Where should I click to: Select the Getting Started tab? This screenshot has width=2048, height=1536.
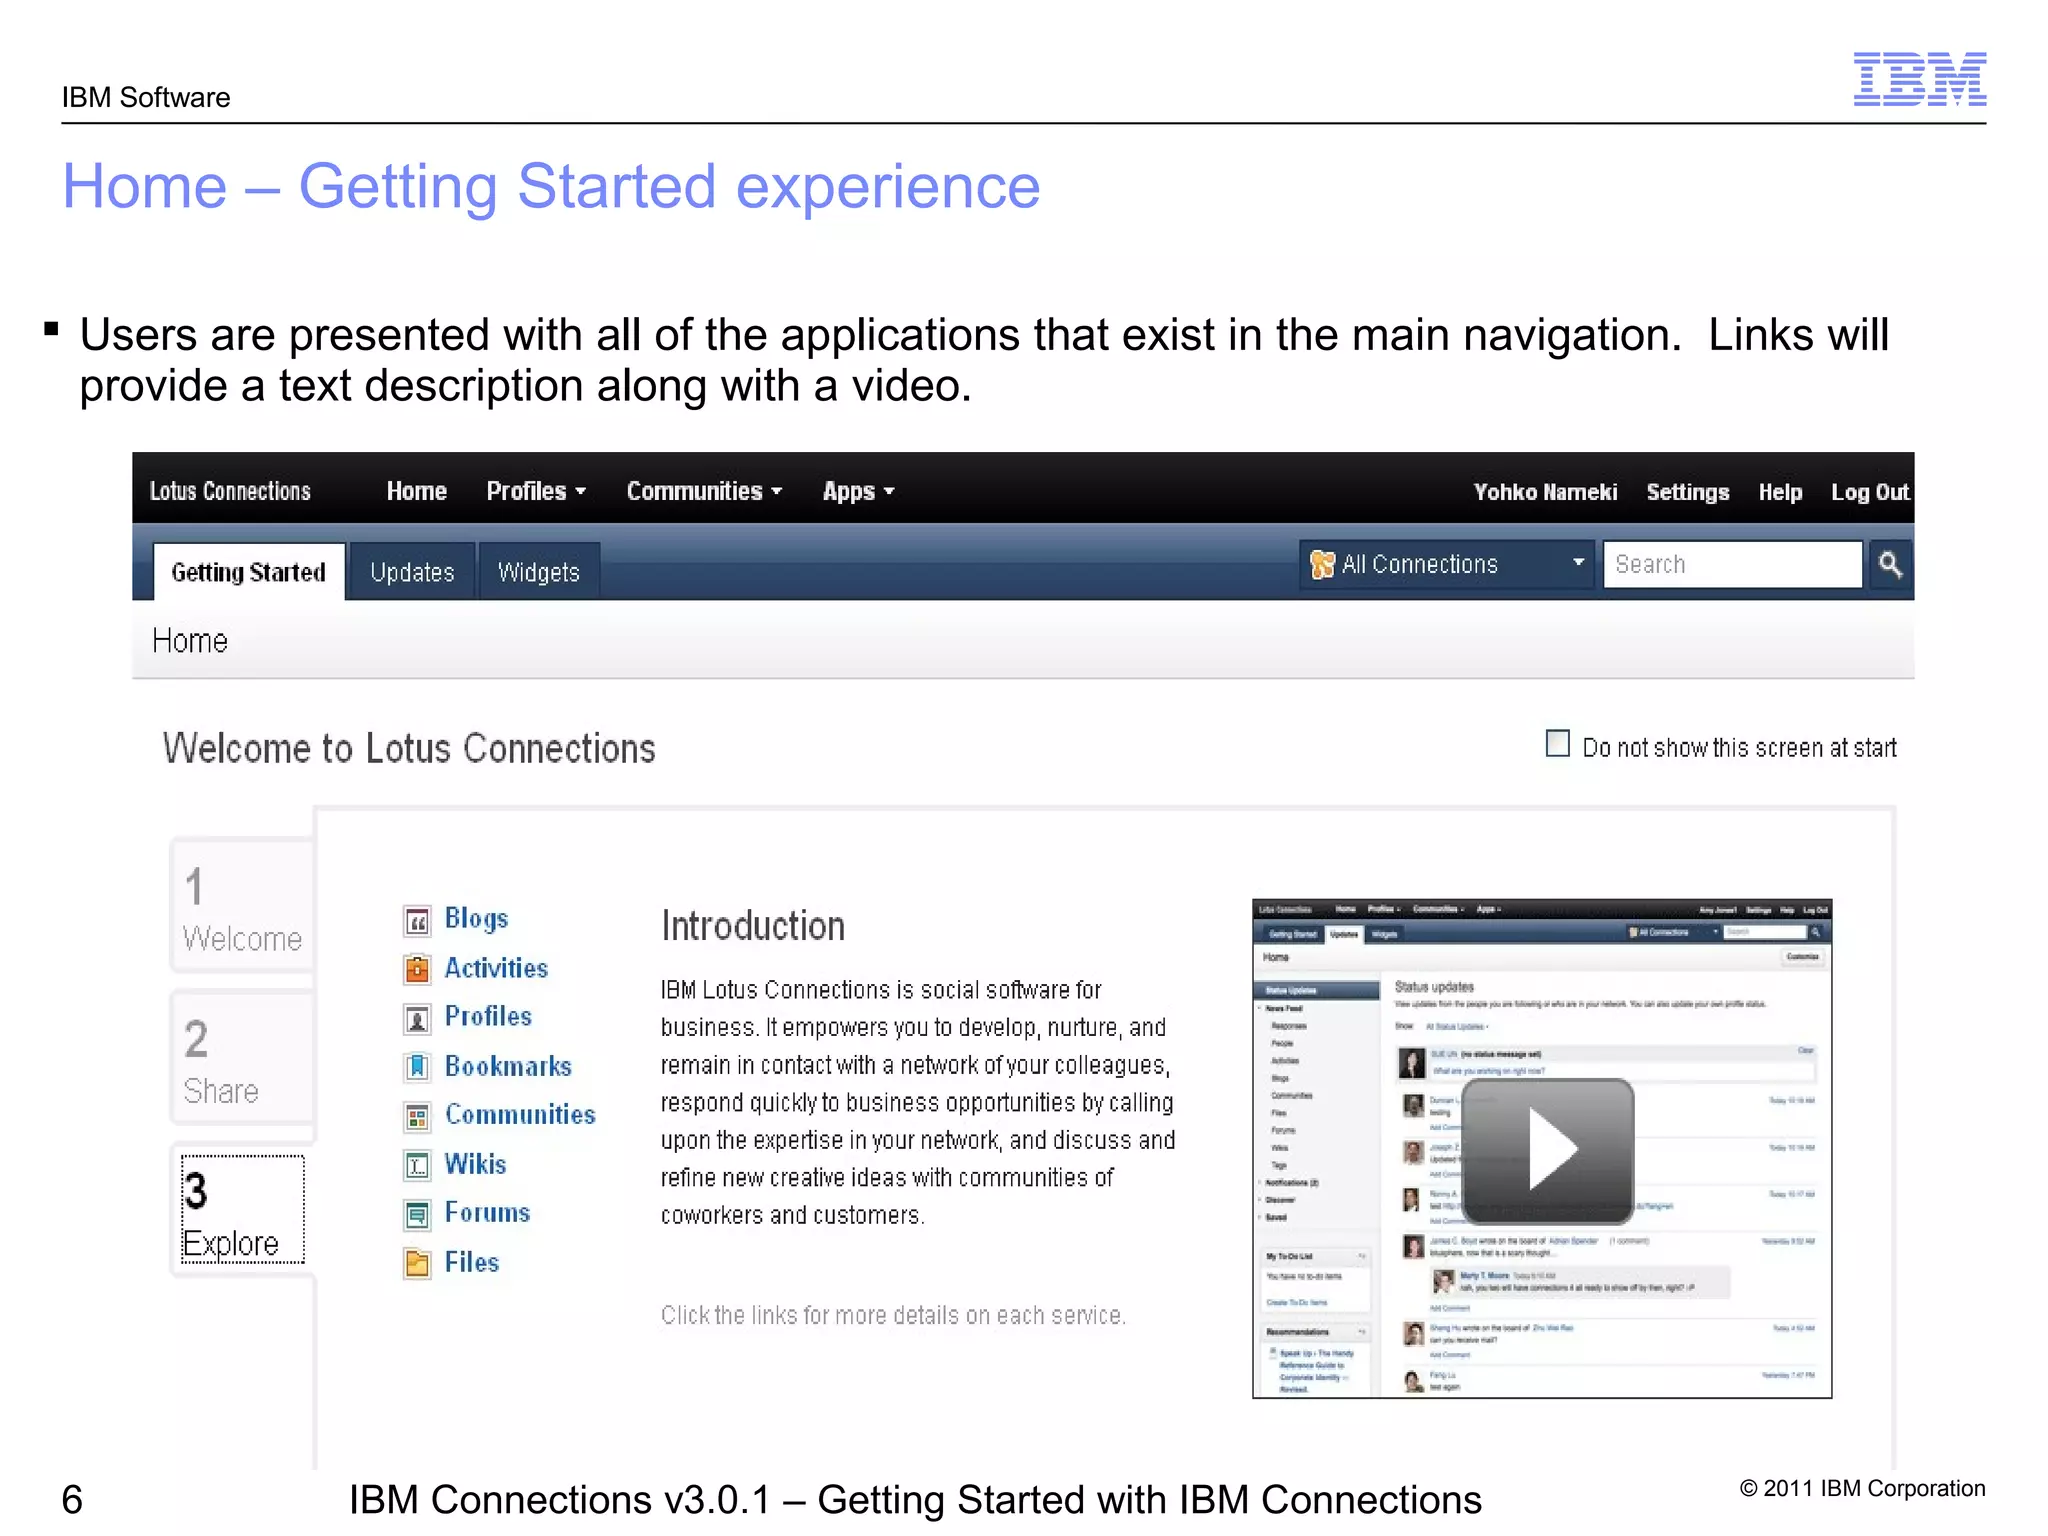(249, 572)
